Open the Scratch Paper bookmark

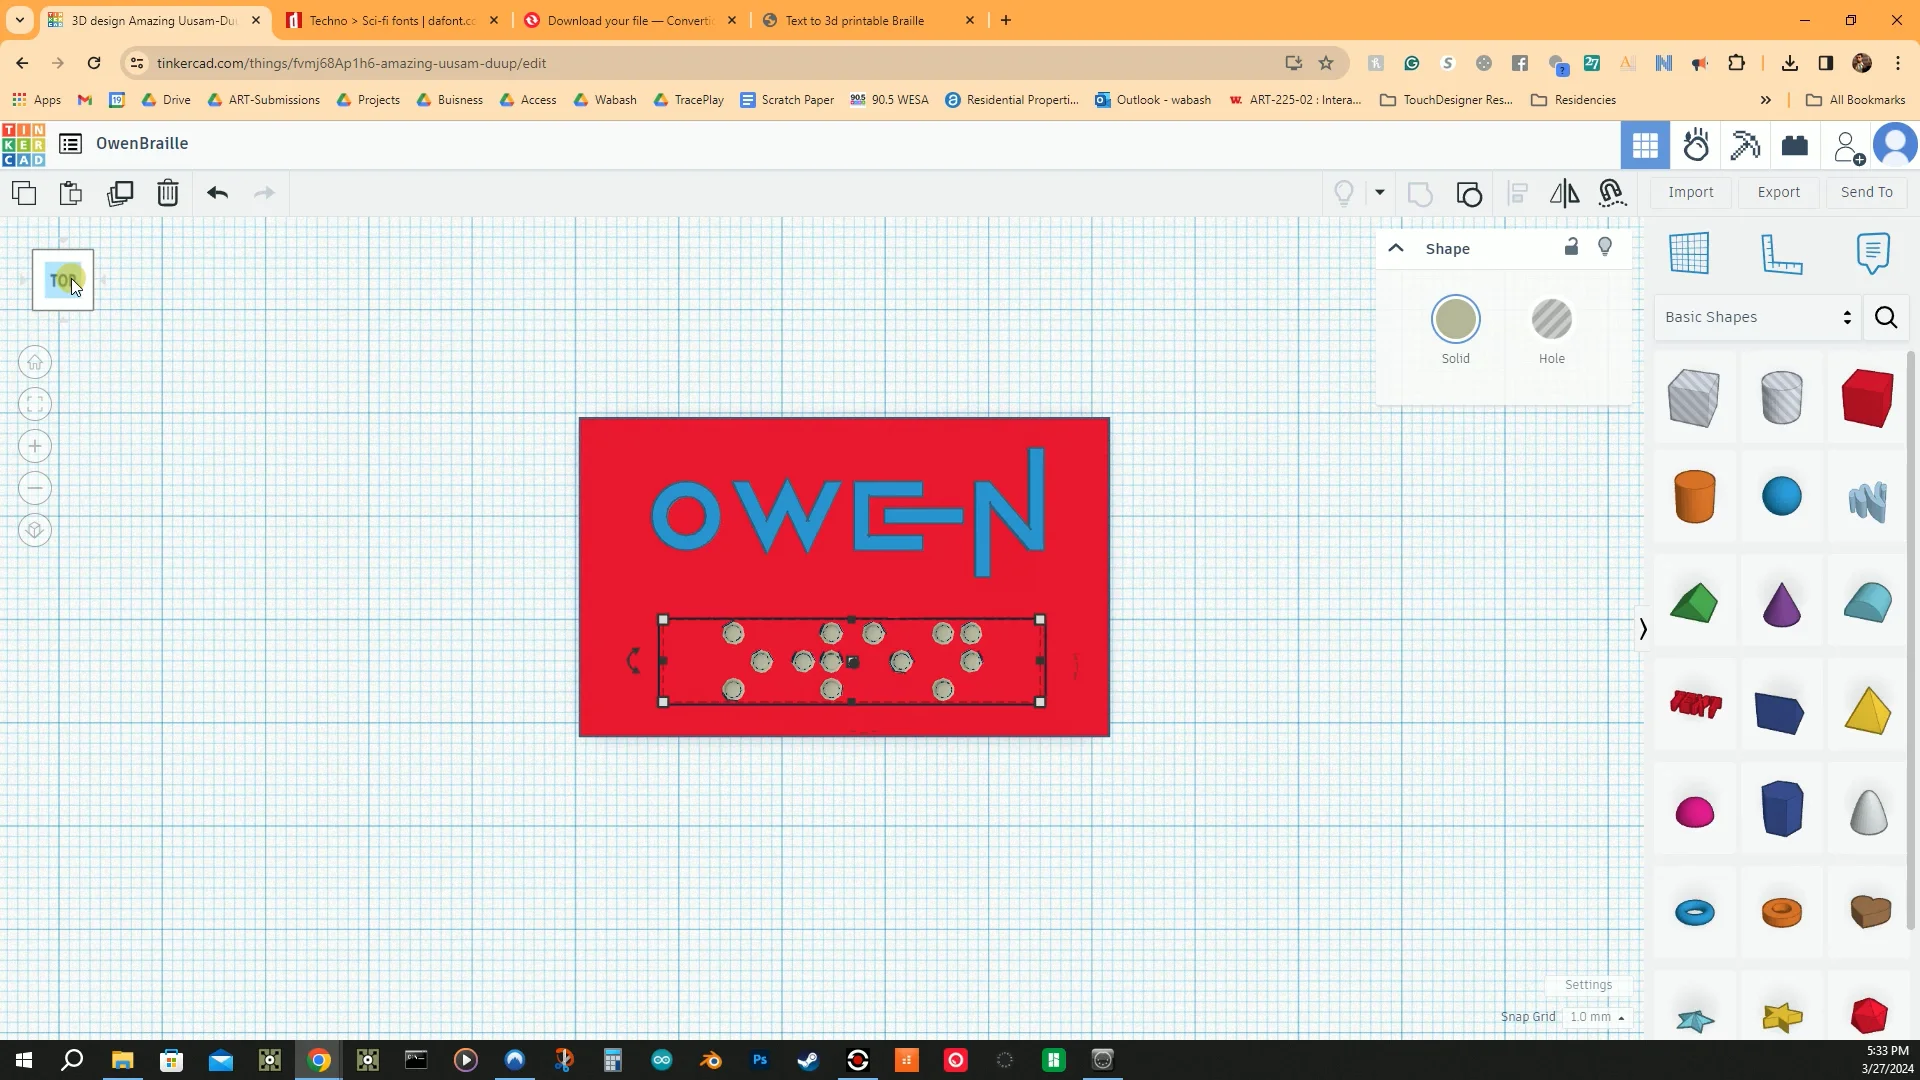(x=787, y=100)
